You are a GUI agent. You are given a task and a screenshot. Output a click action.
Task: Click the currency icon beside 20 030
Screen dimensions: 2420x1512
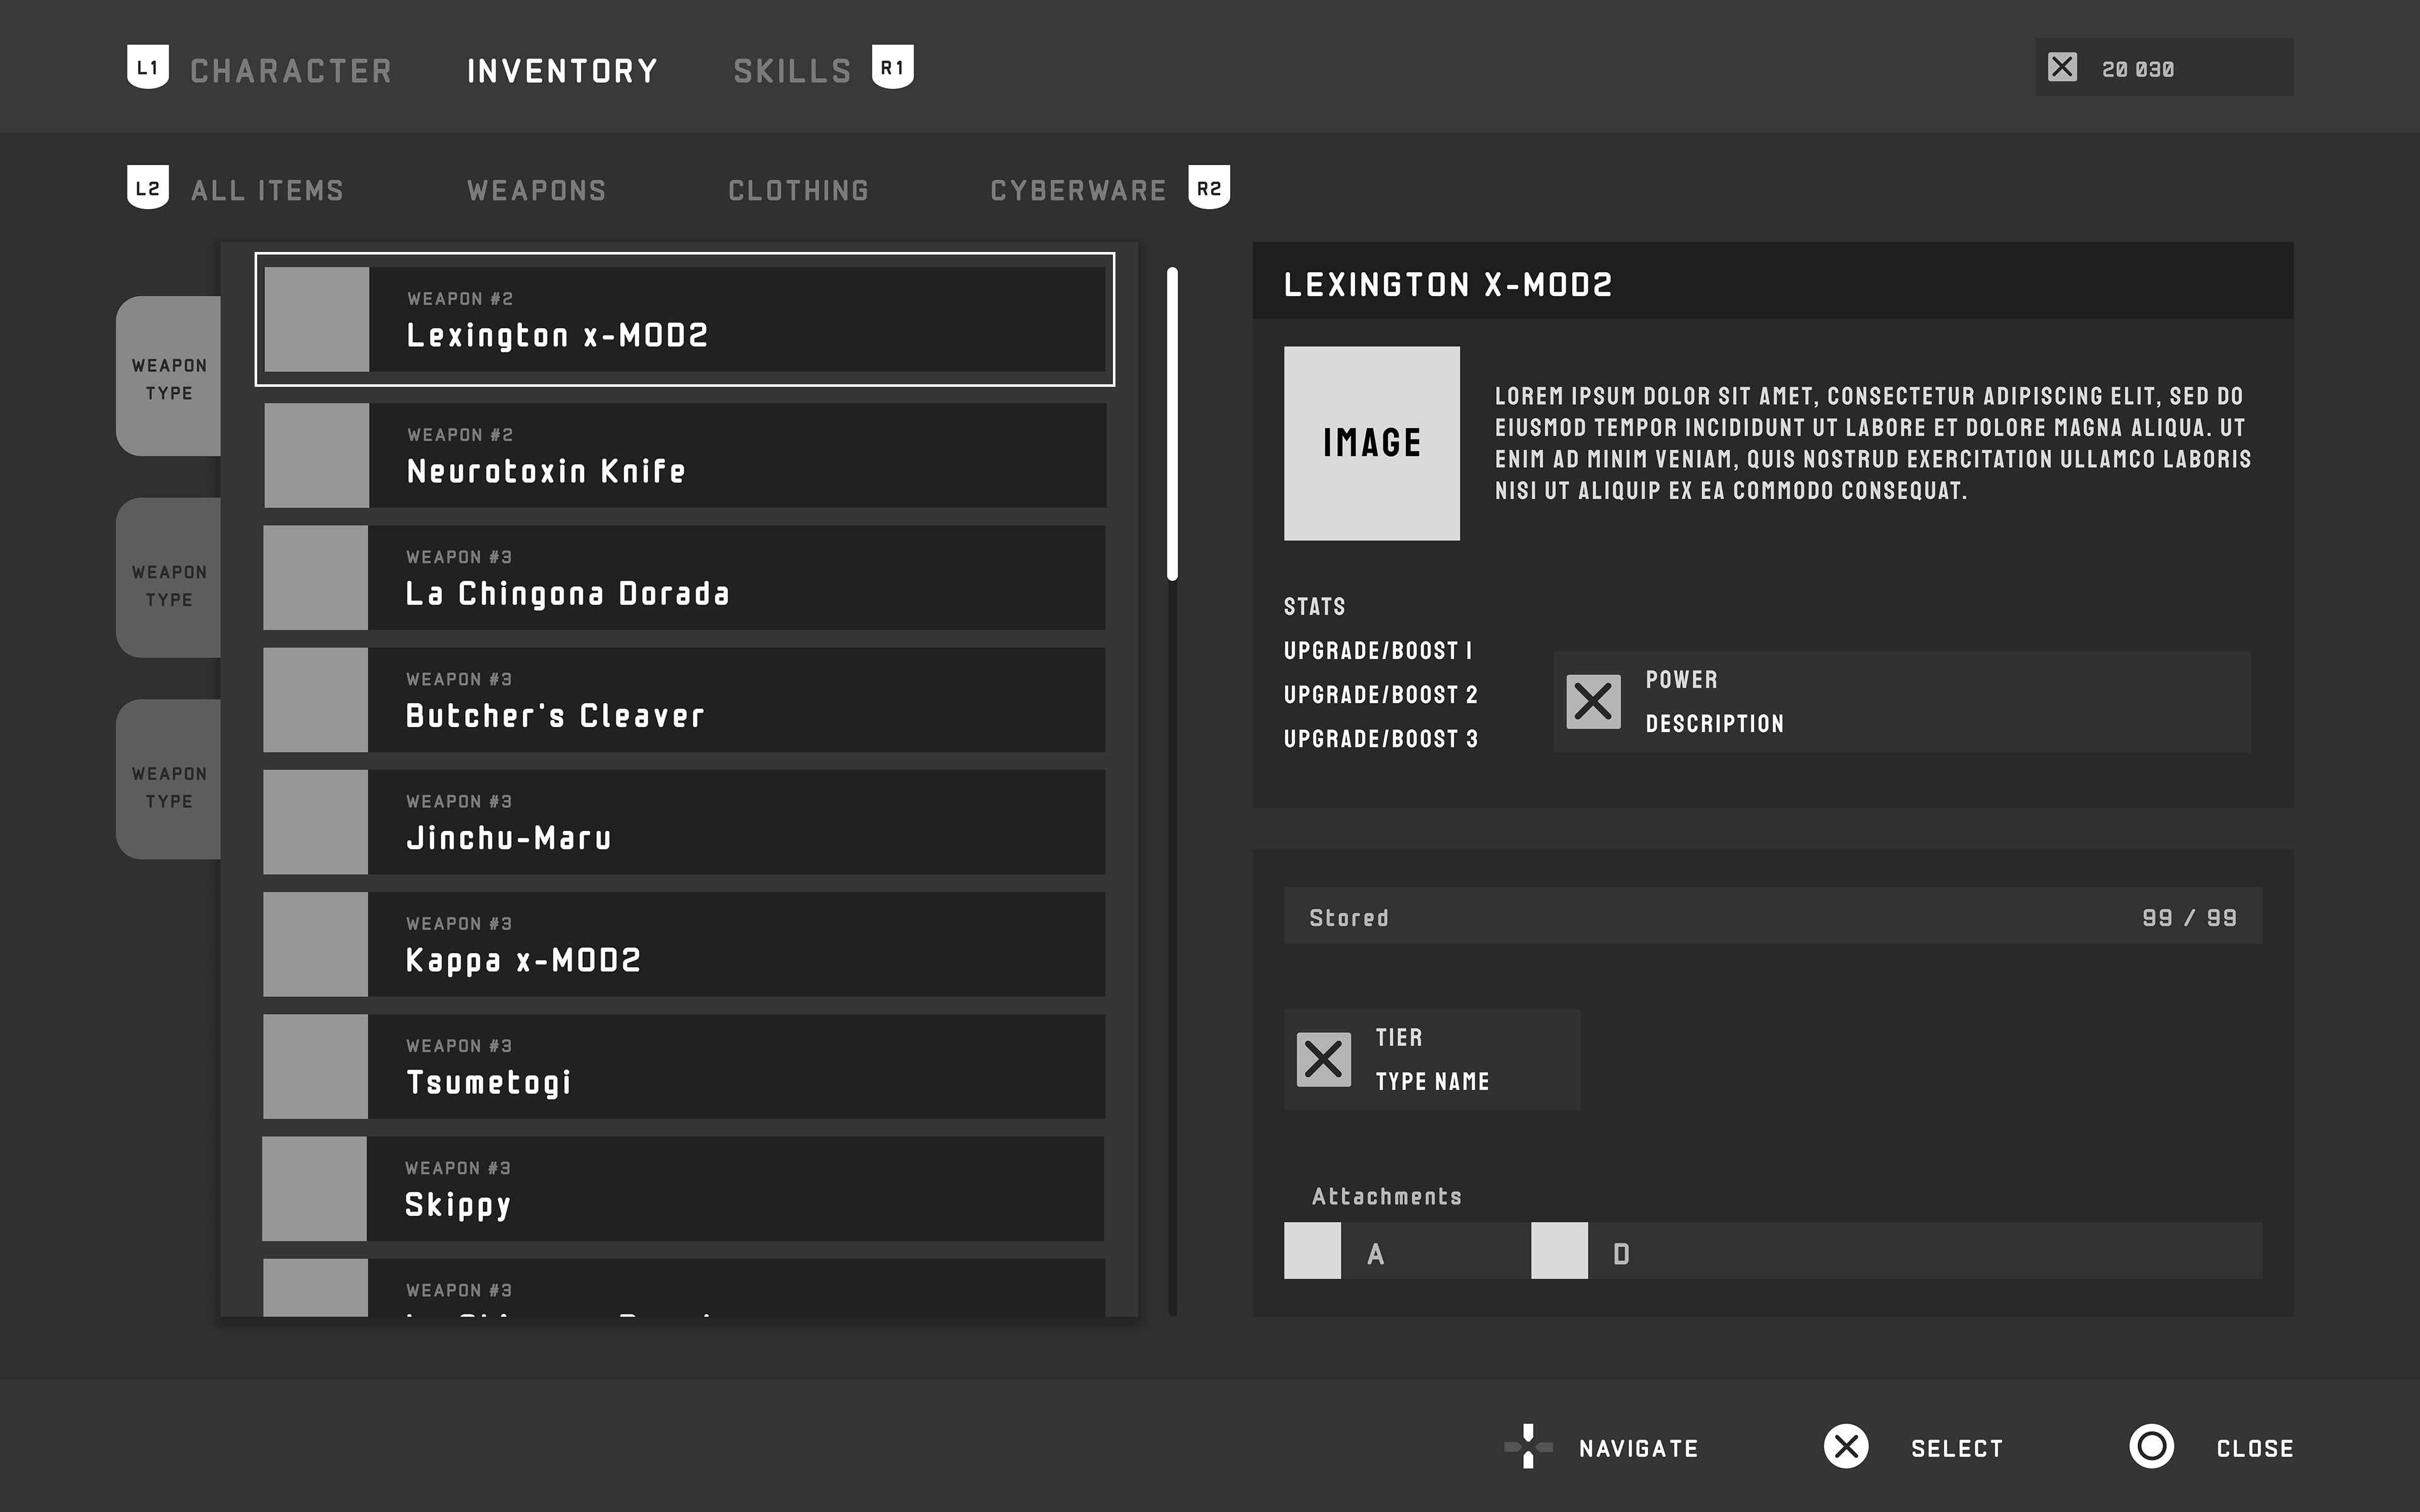[x=2062, y=68]
